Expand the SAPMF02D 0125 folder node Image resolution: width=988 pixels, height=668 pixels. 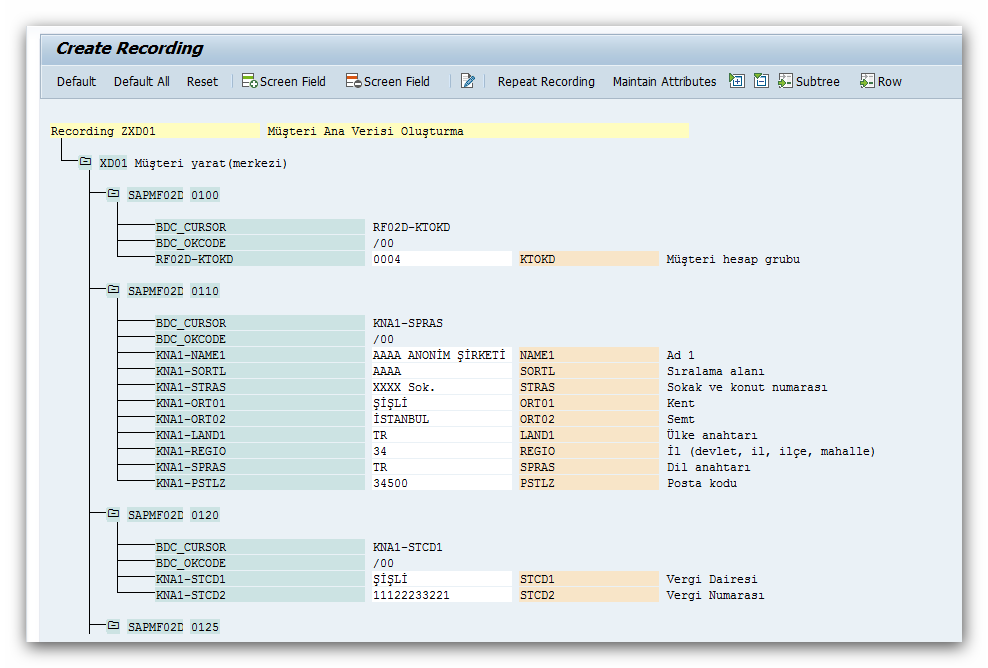(x=113, y=626)
